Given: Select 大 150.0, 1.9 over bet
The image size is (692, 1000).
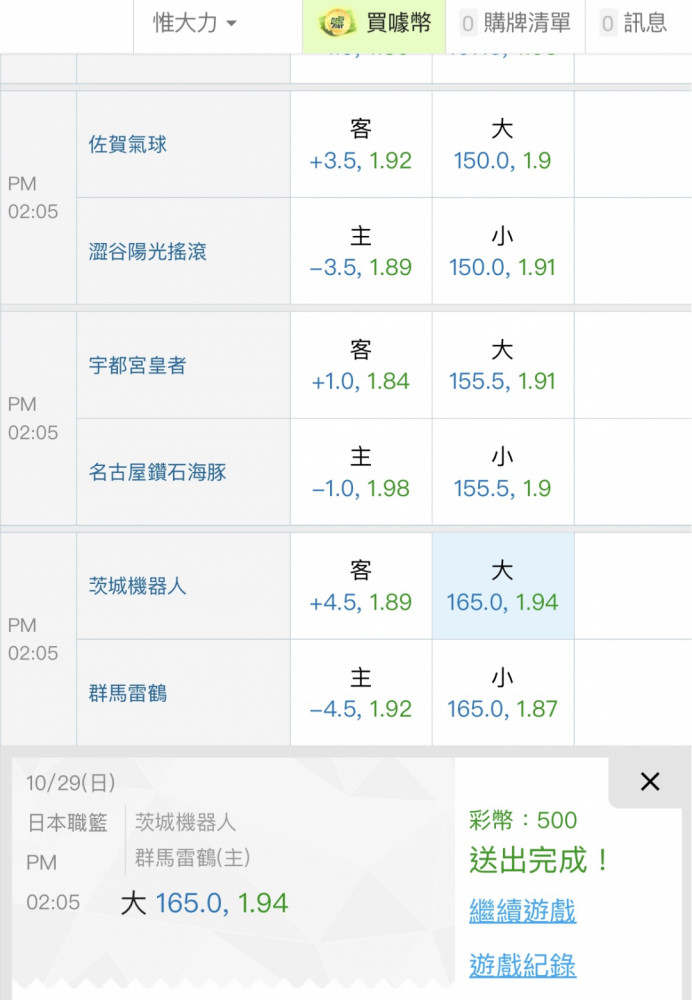Looking at the screenshot, I should 503,144.
